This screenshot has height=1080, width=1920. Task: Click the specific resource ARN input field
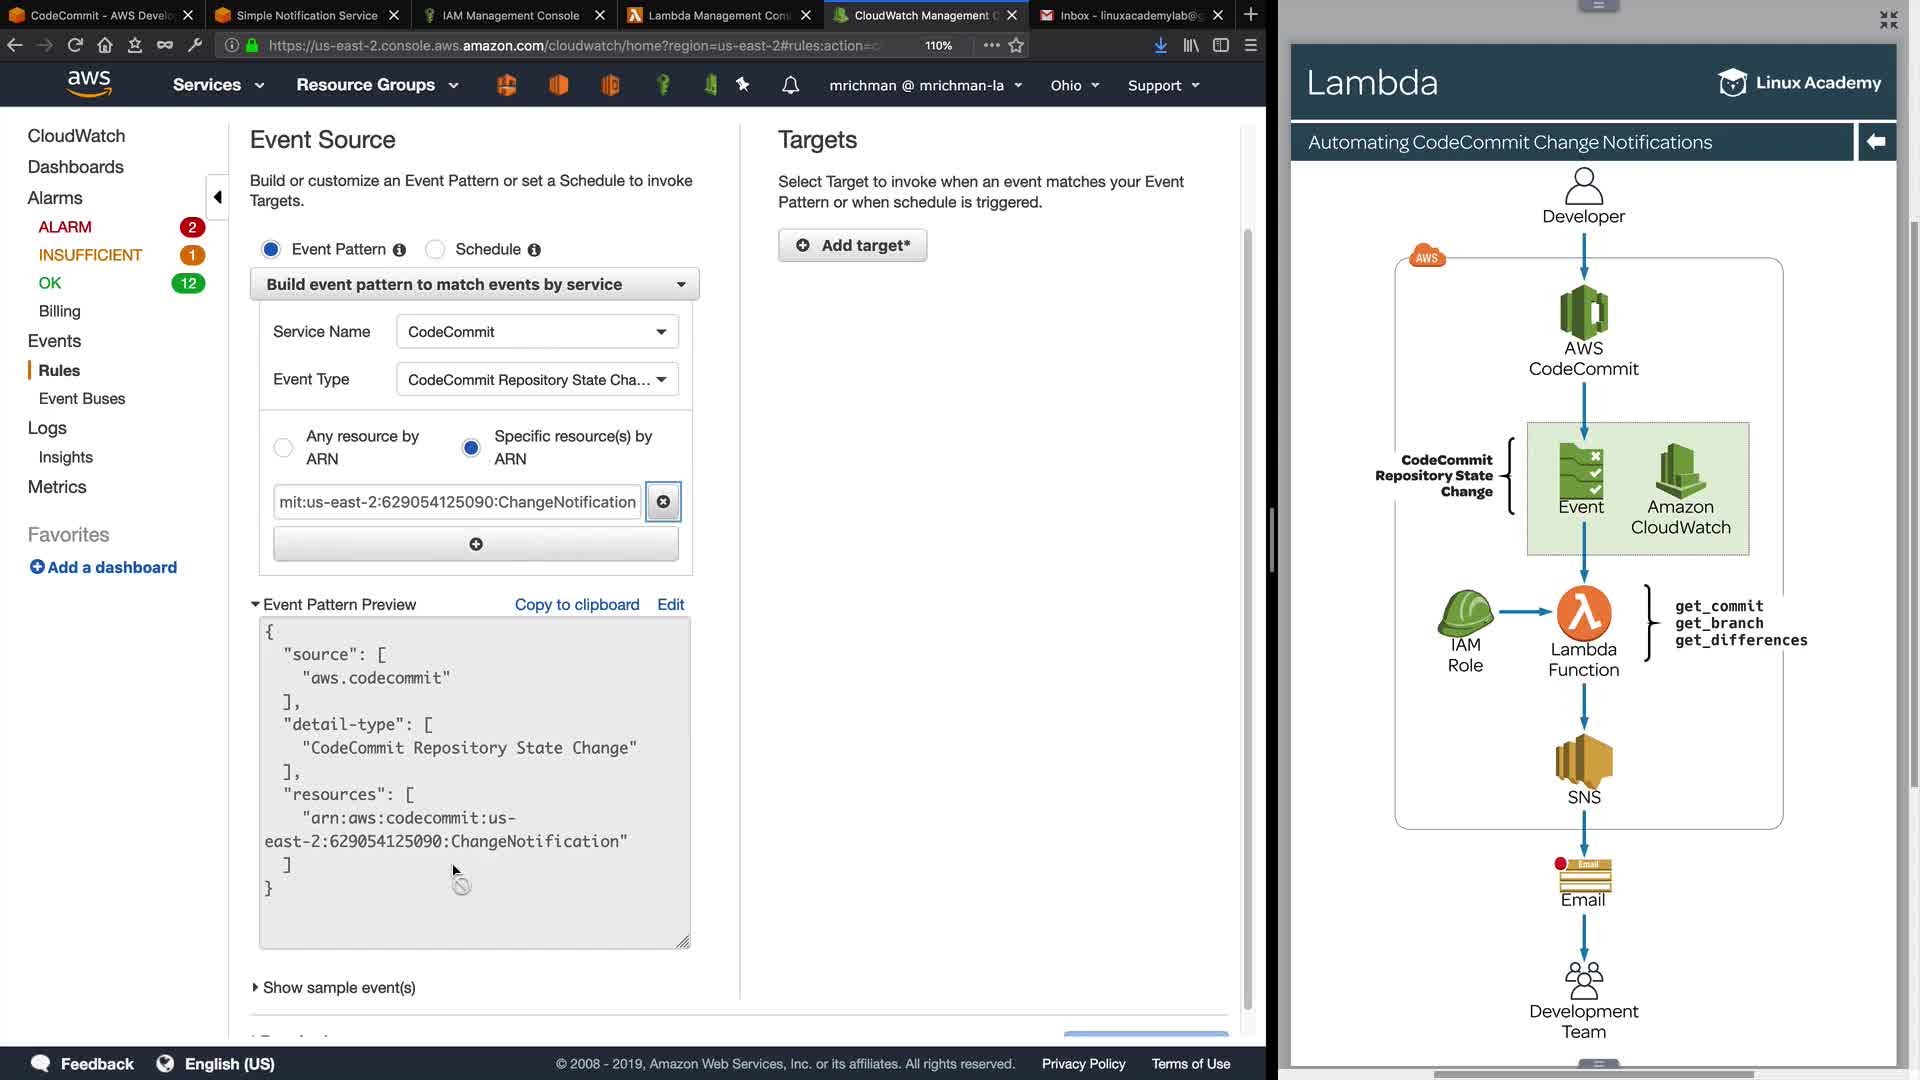click(457, 502)
